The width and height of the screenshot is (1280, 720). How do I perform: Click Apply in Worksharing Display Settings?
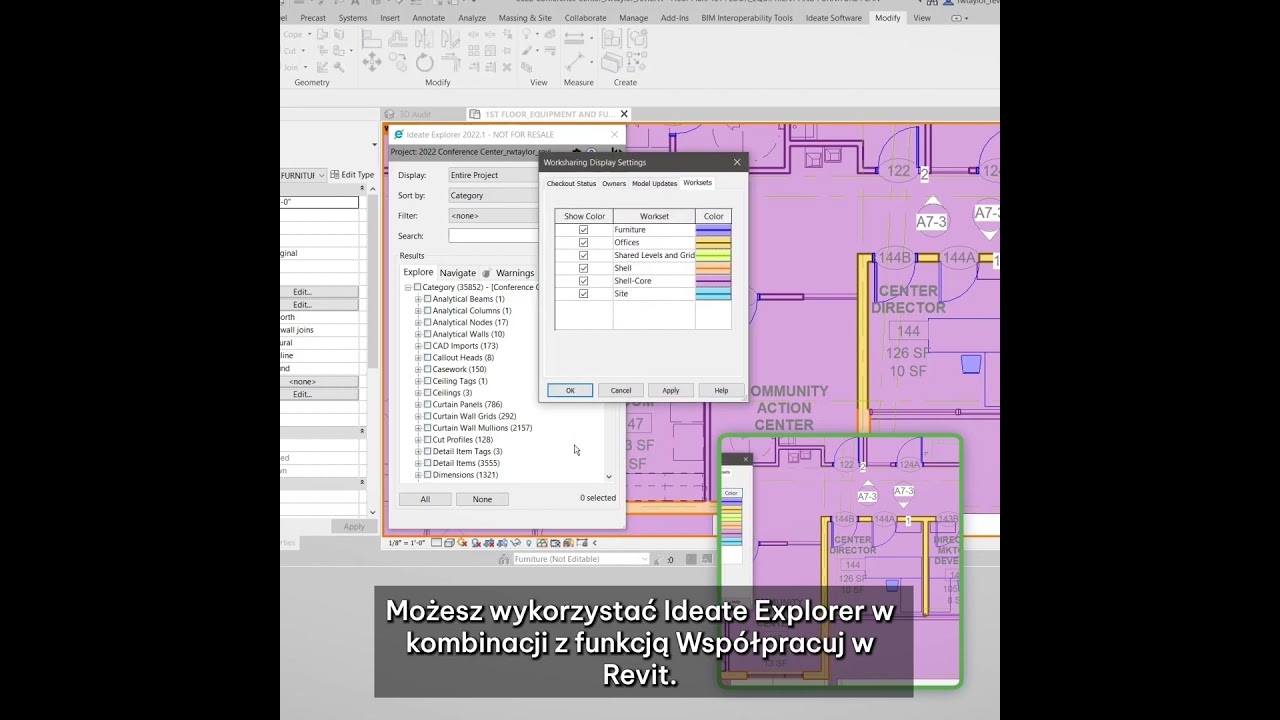click(x=671, y=390)
